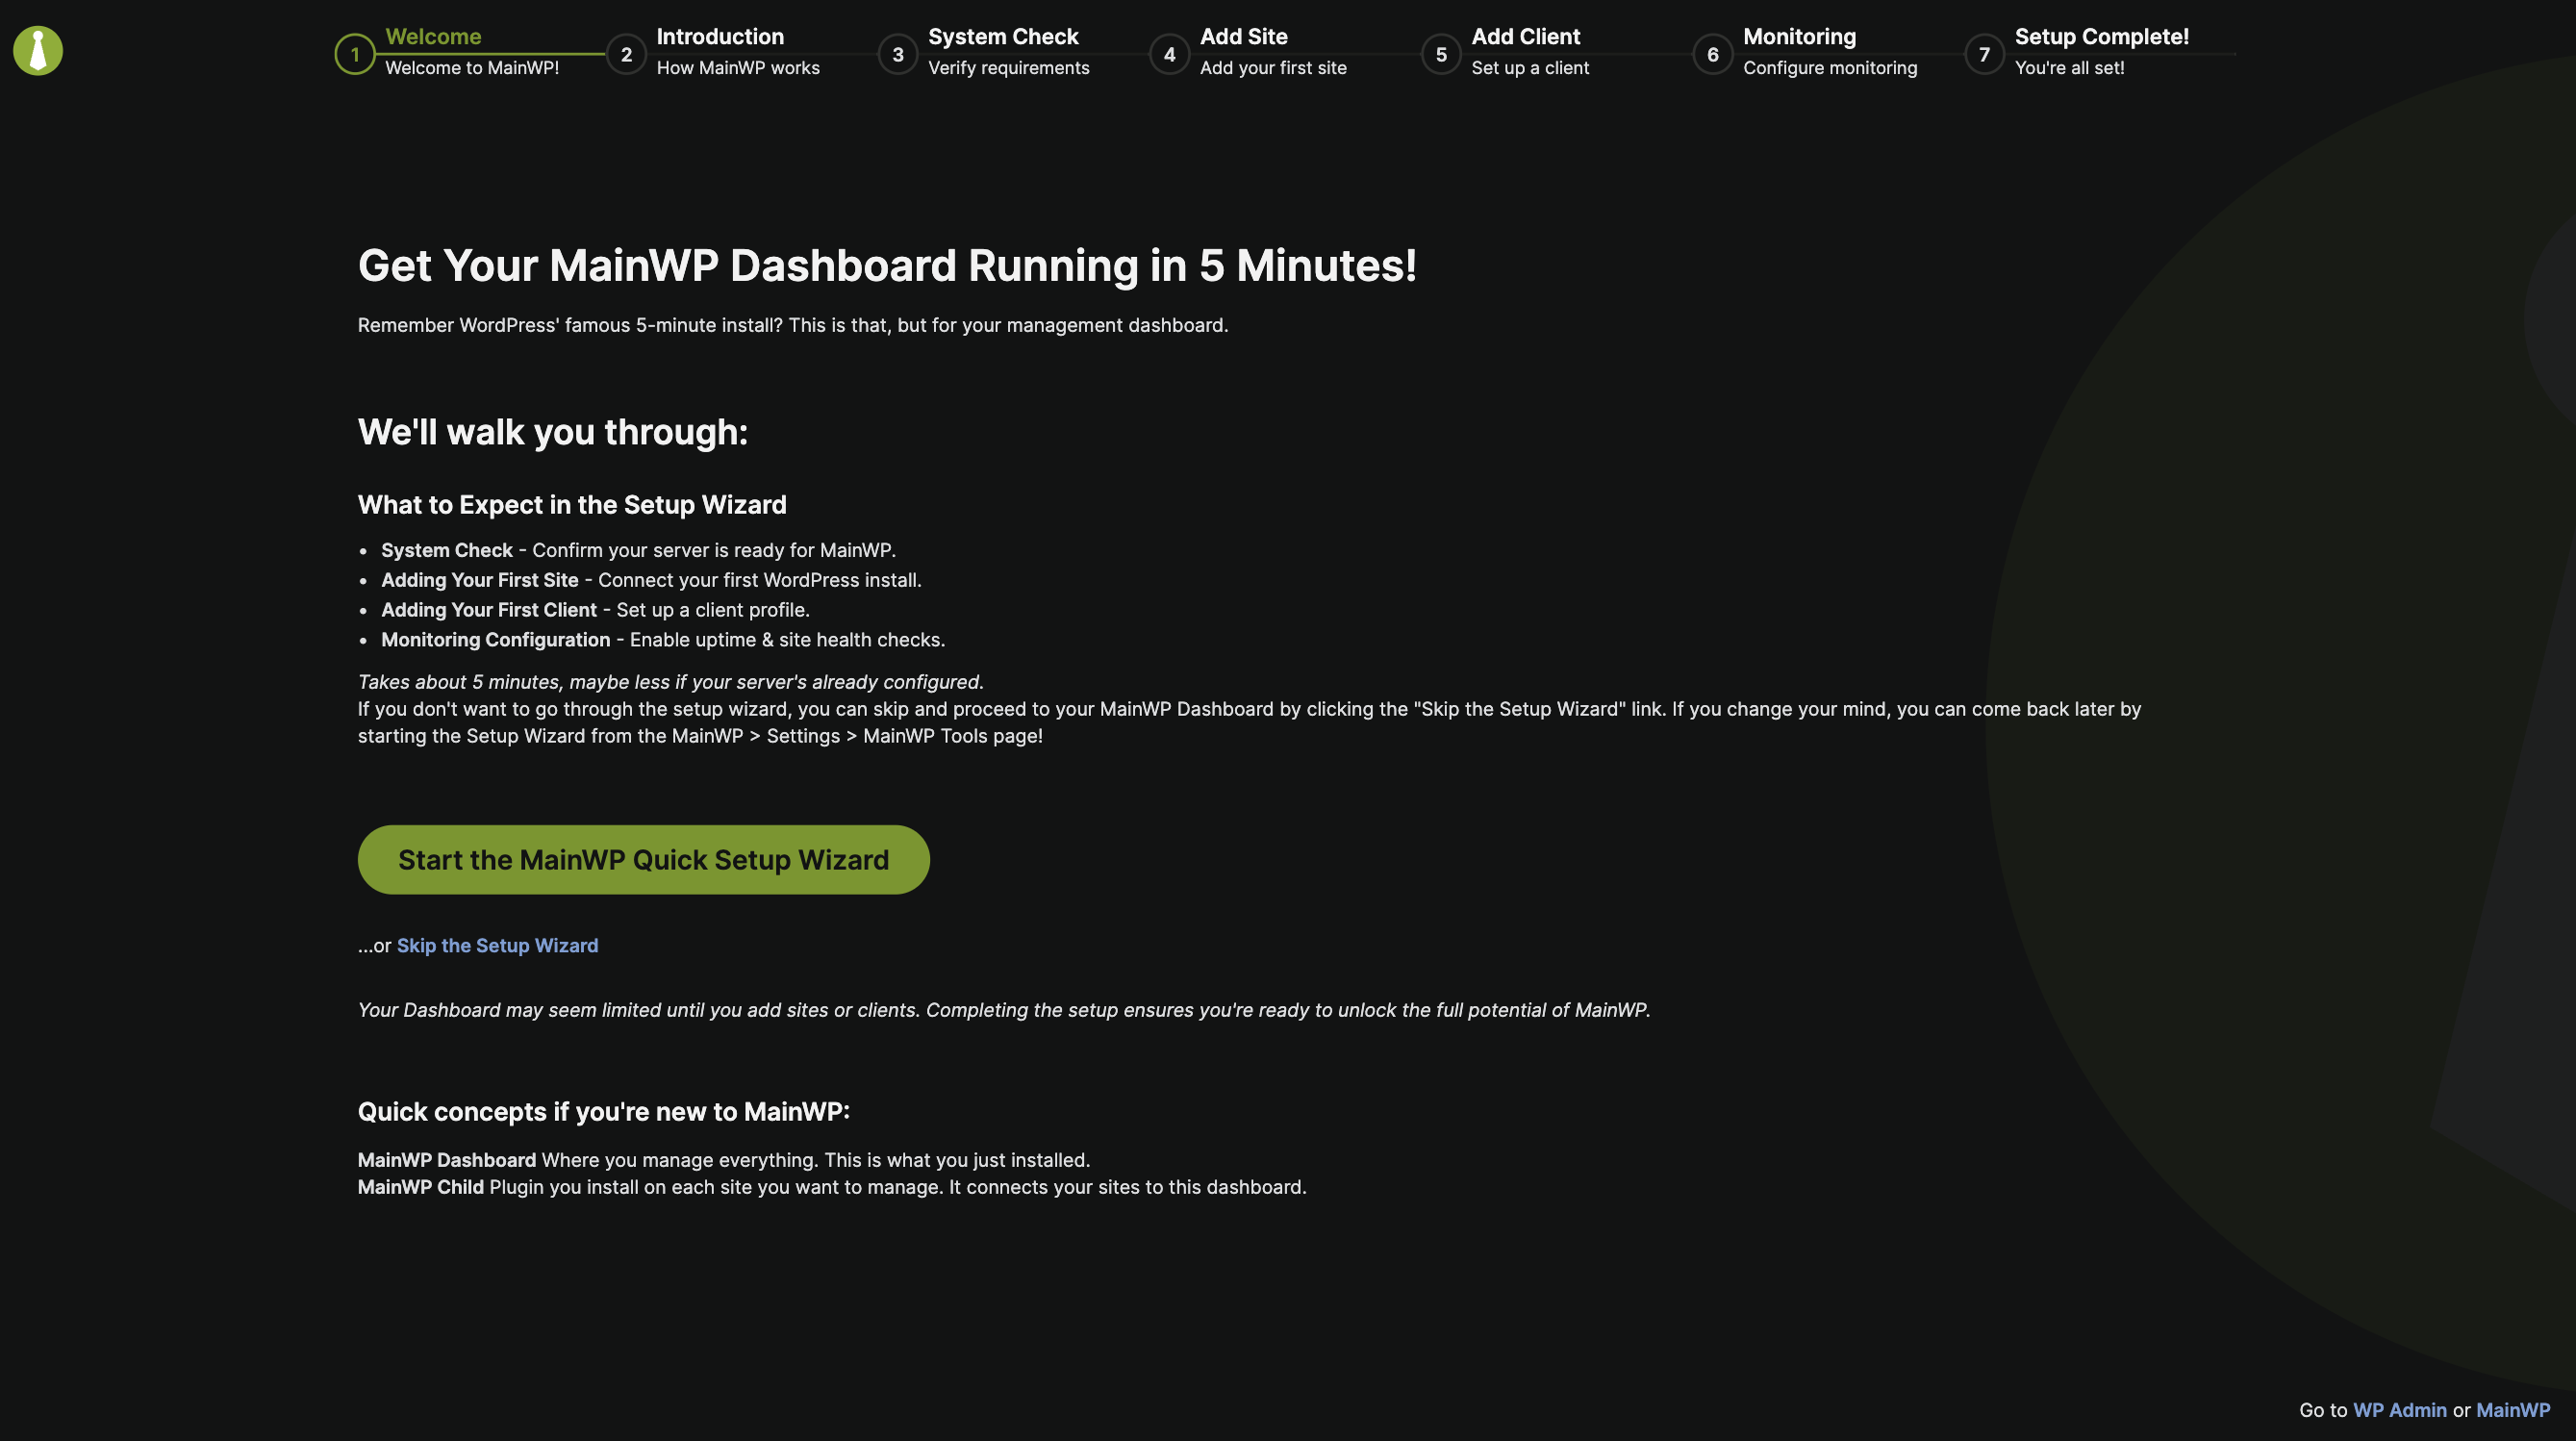
Task: Open step 2 Introduction circle
Action: tap(626, 54)
